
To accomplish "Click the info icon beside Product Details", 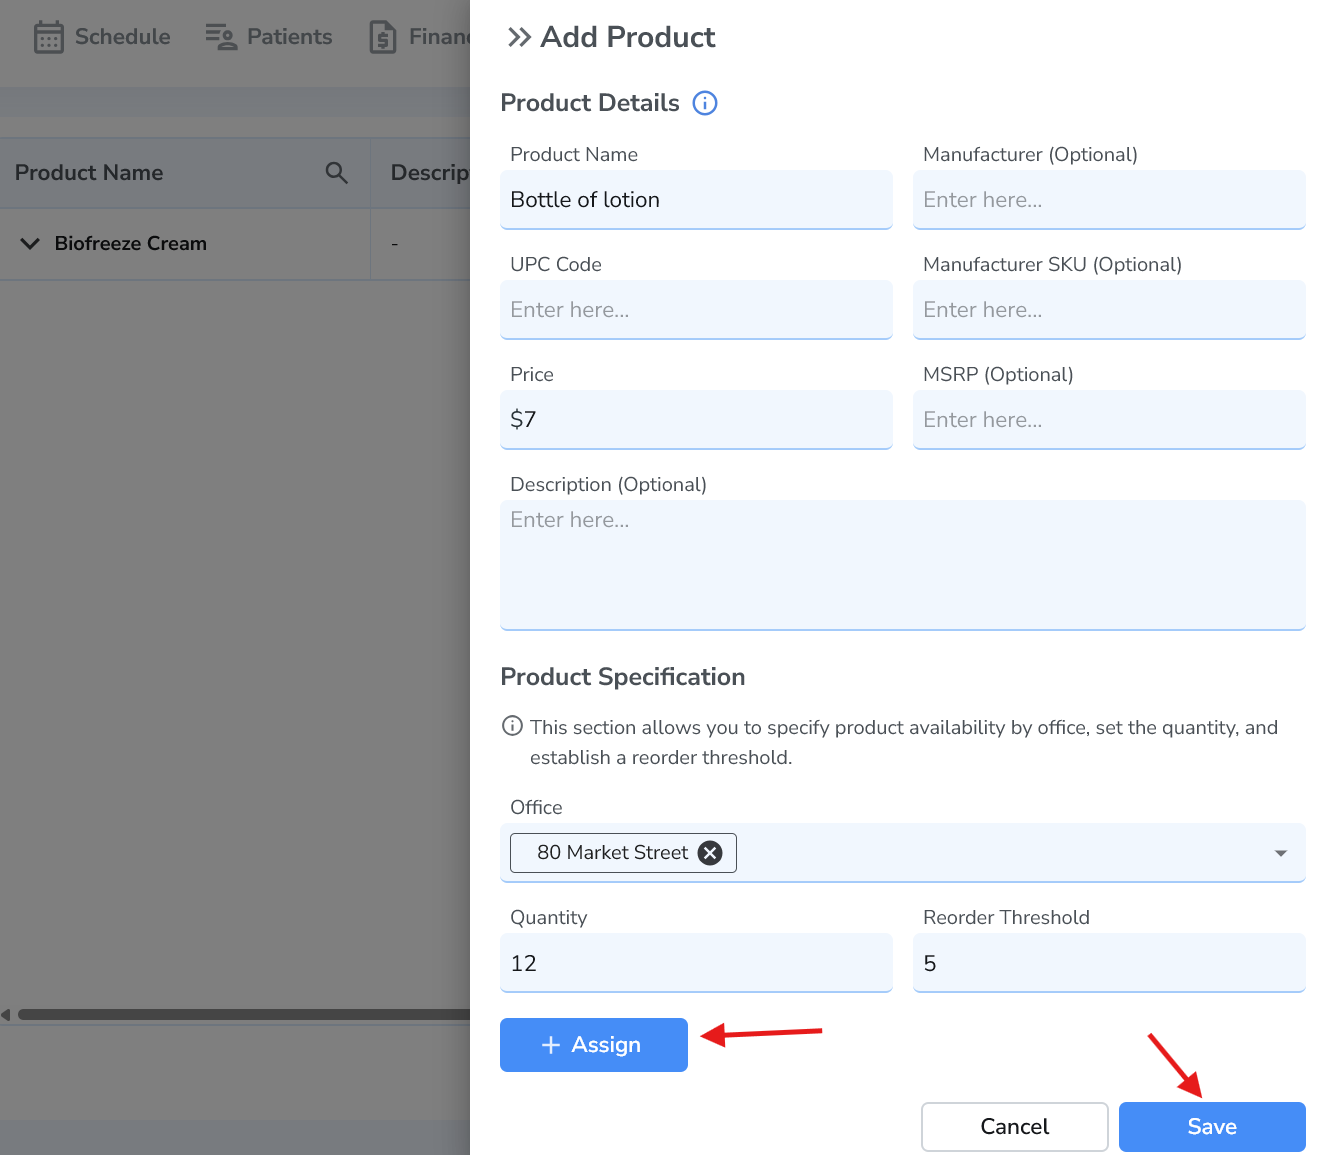I will [705, 102].
